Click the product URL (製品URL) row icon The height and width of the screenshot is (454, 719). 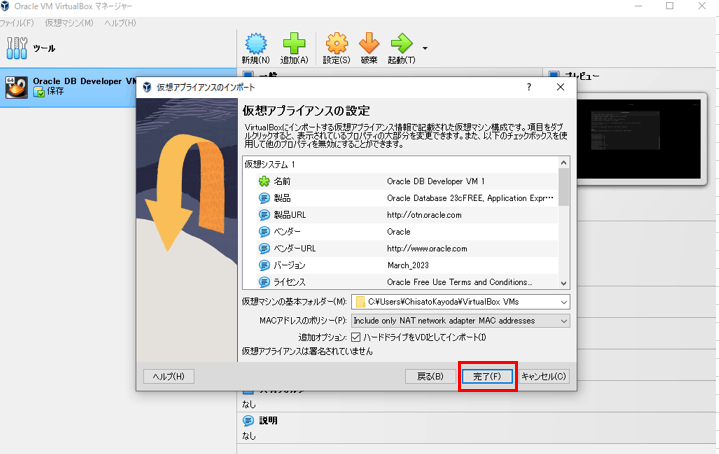tap(264, 215)
